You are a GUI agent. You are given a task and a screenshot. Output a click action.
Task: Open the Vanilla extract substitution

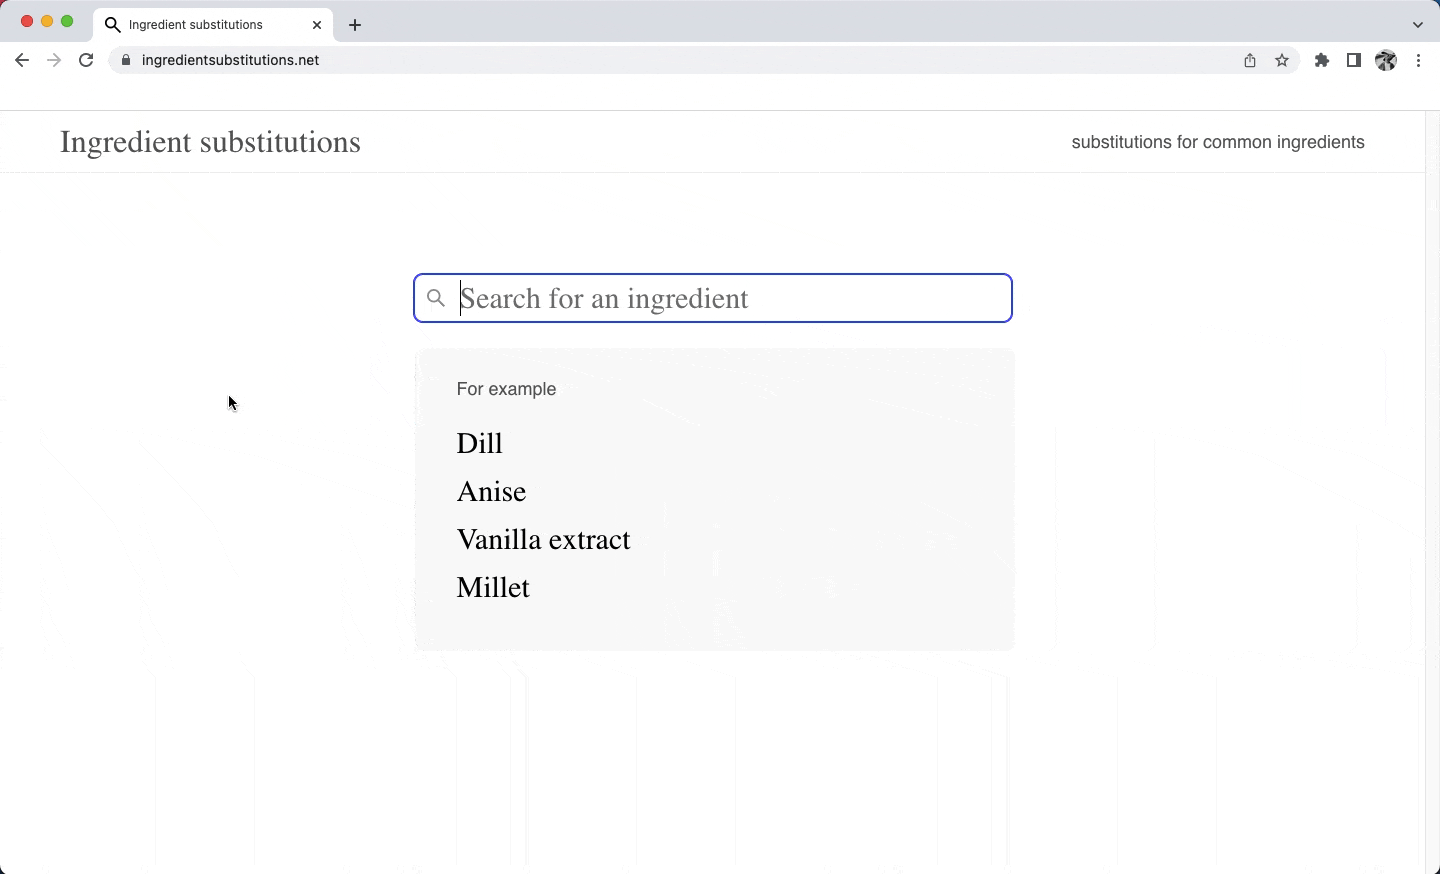544,540
